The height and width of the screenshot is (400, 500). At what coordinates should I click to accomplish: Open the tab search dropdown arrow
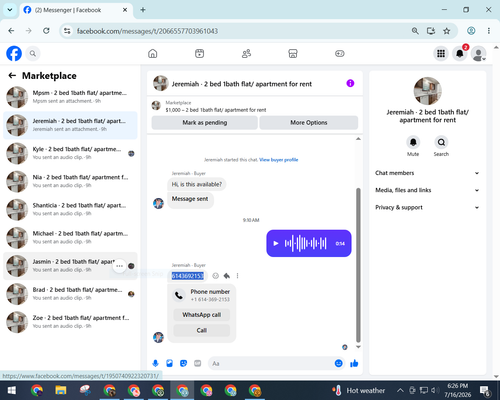(x=10, y=10)
